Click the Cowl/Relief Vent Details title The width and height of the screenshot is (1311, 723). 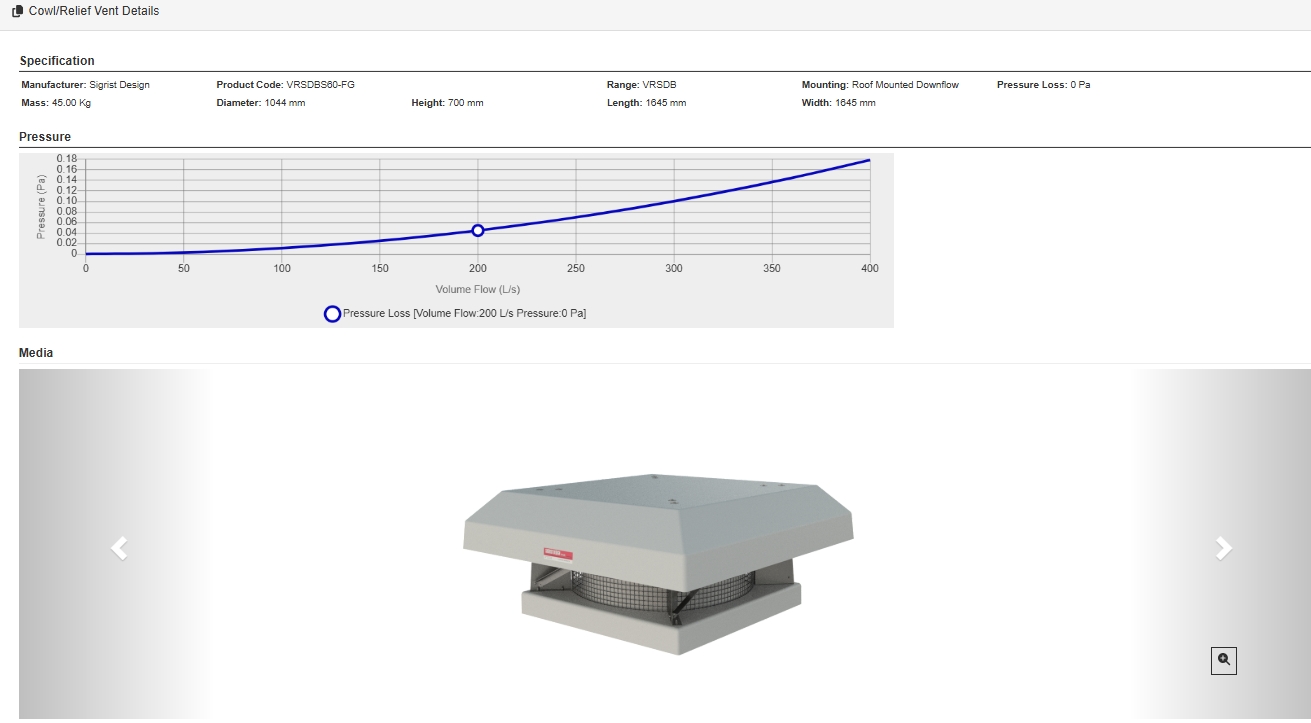point(93,11)
